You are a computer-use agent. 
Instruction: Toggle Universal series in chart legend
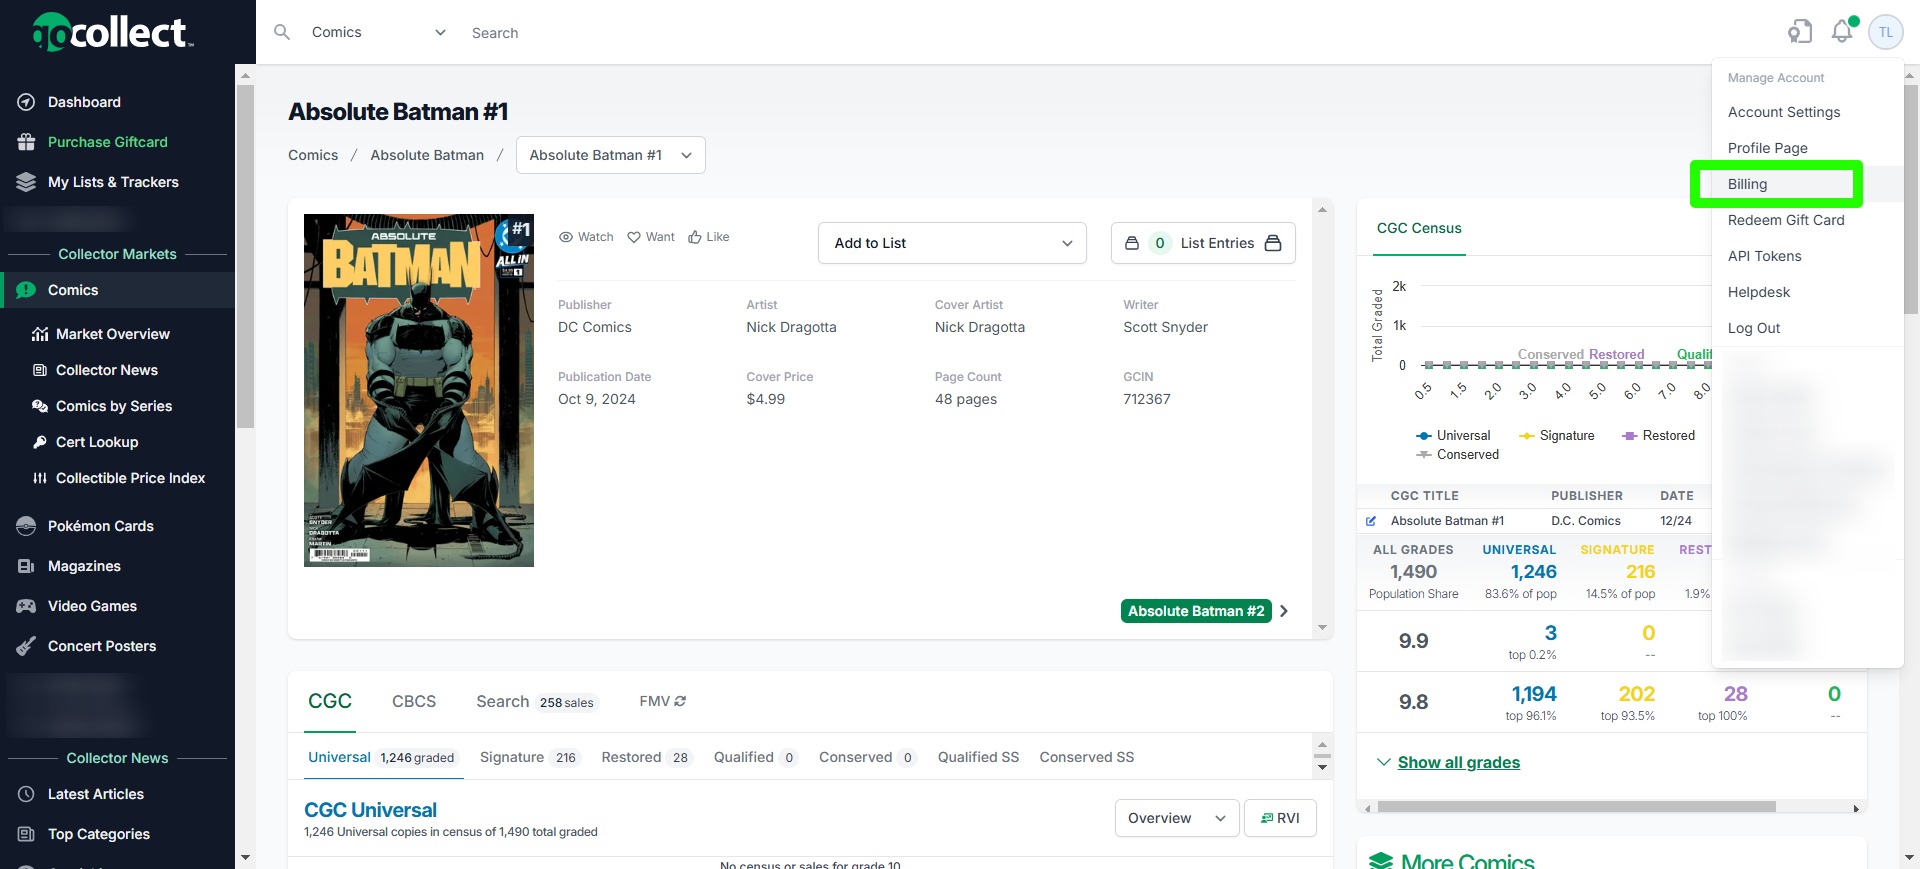click(1453, 435)
